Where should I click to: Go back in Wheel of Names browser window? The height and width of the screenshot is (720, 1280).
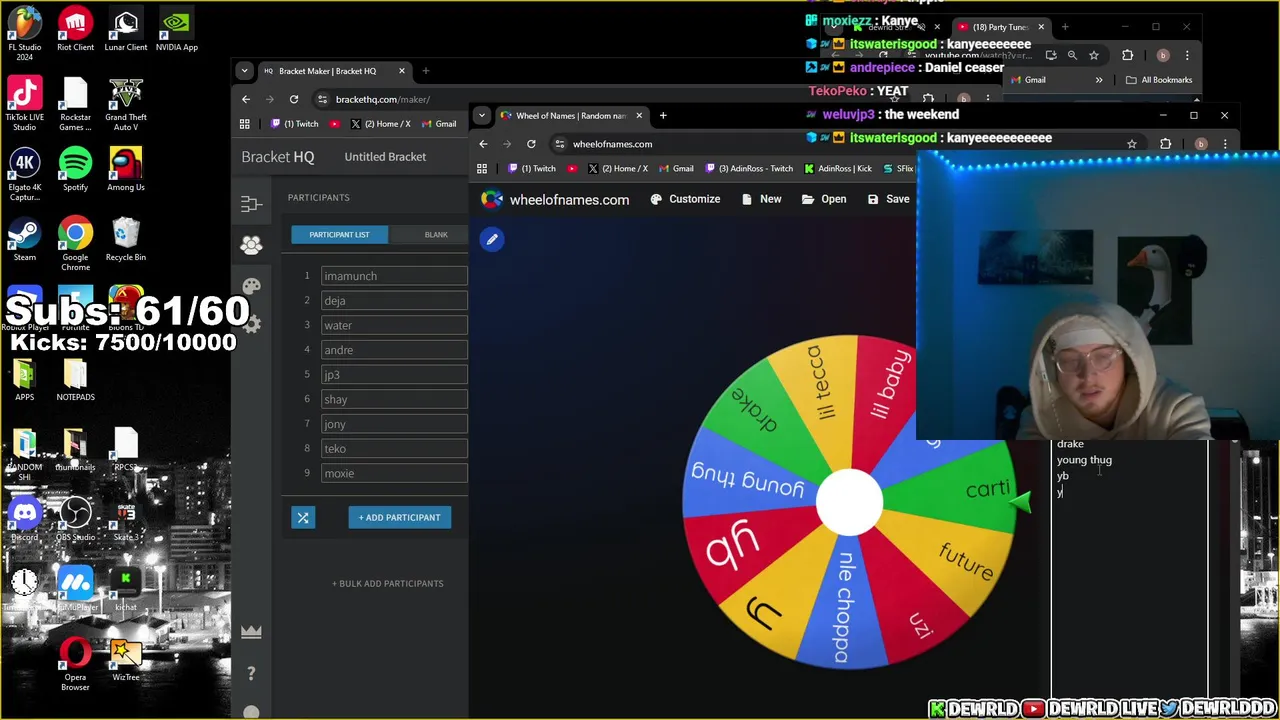483,144
